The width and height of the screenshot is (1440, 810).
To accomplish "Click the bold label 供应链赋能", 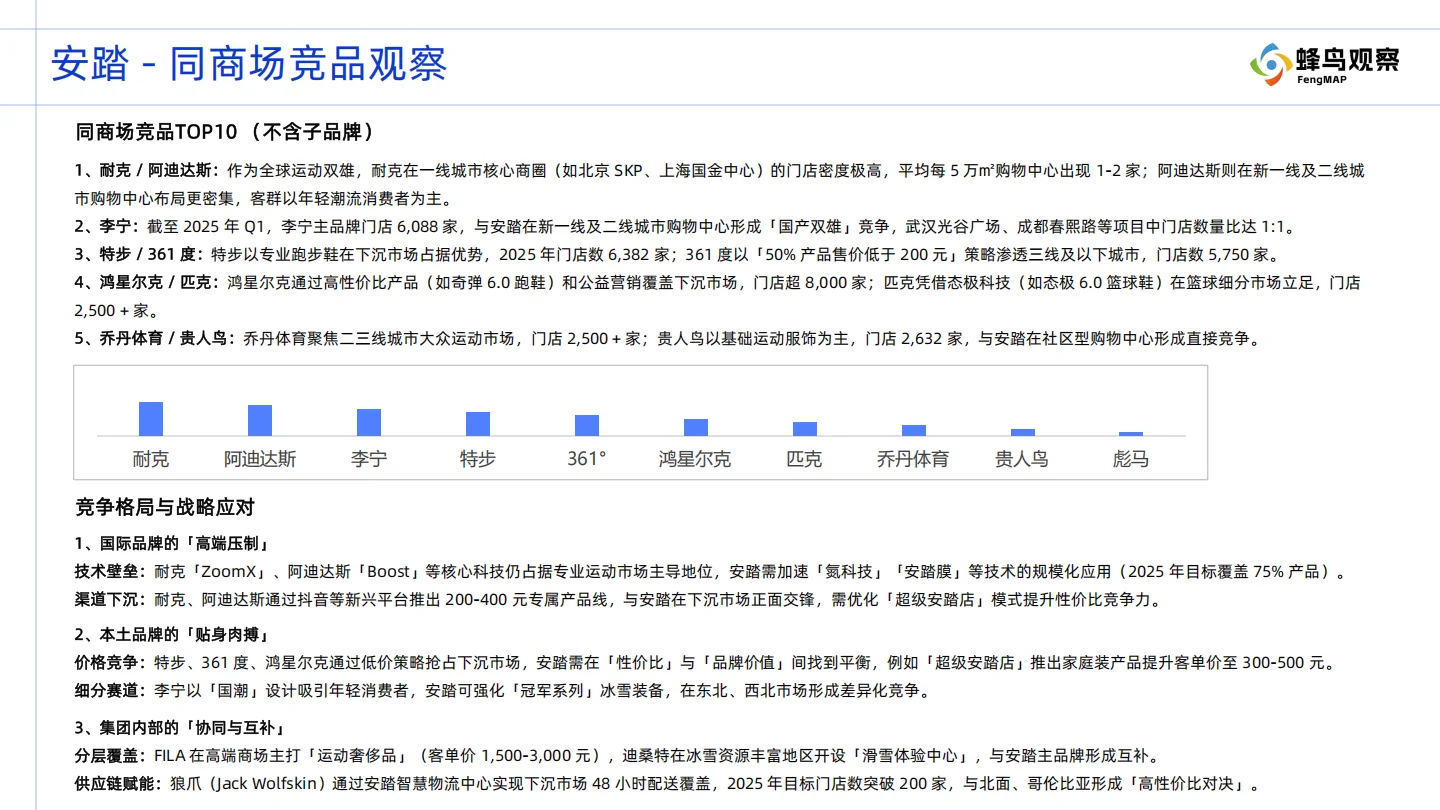I will tap(120, 784).
